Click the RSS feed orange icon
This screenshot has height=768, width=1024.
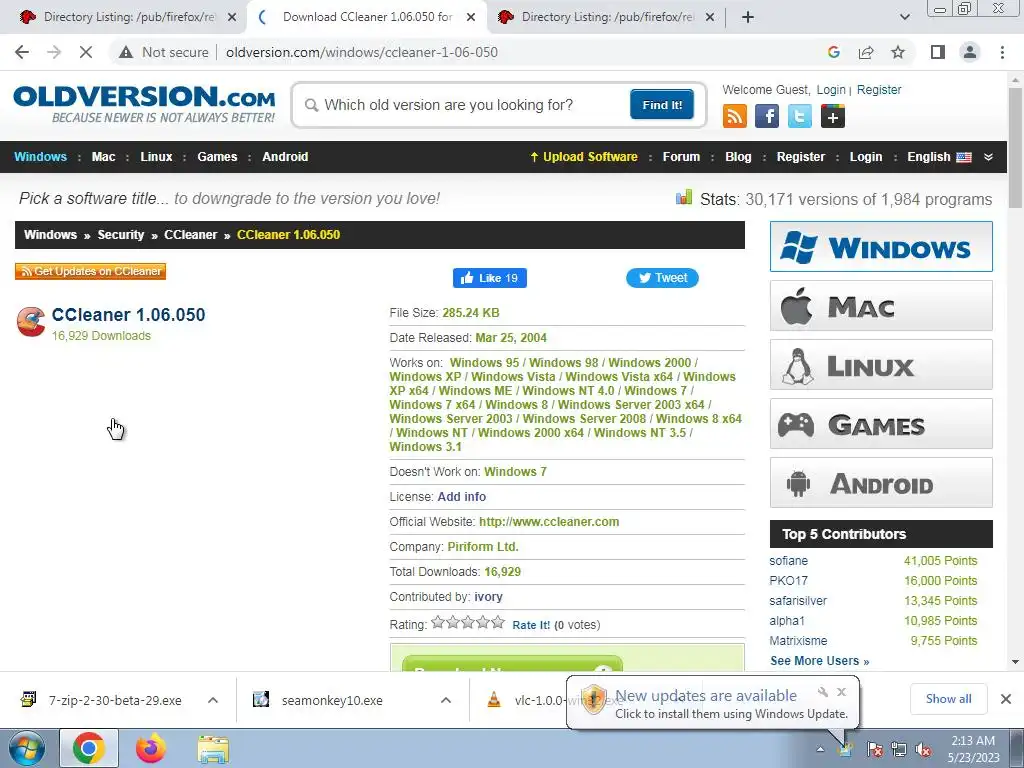coord(735,116)
